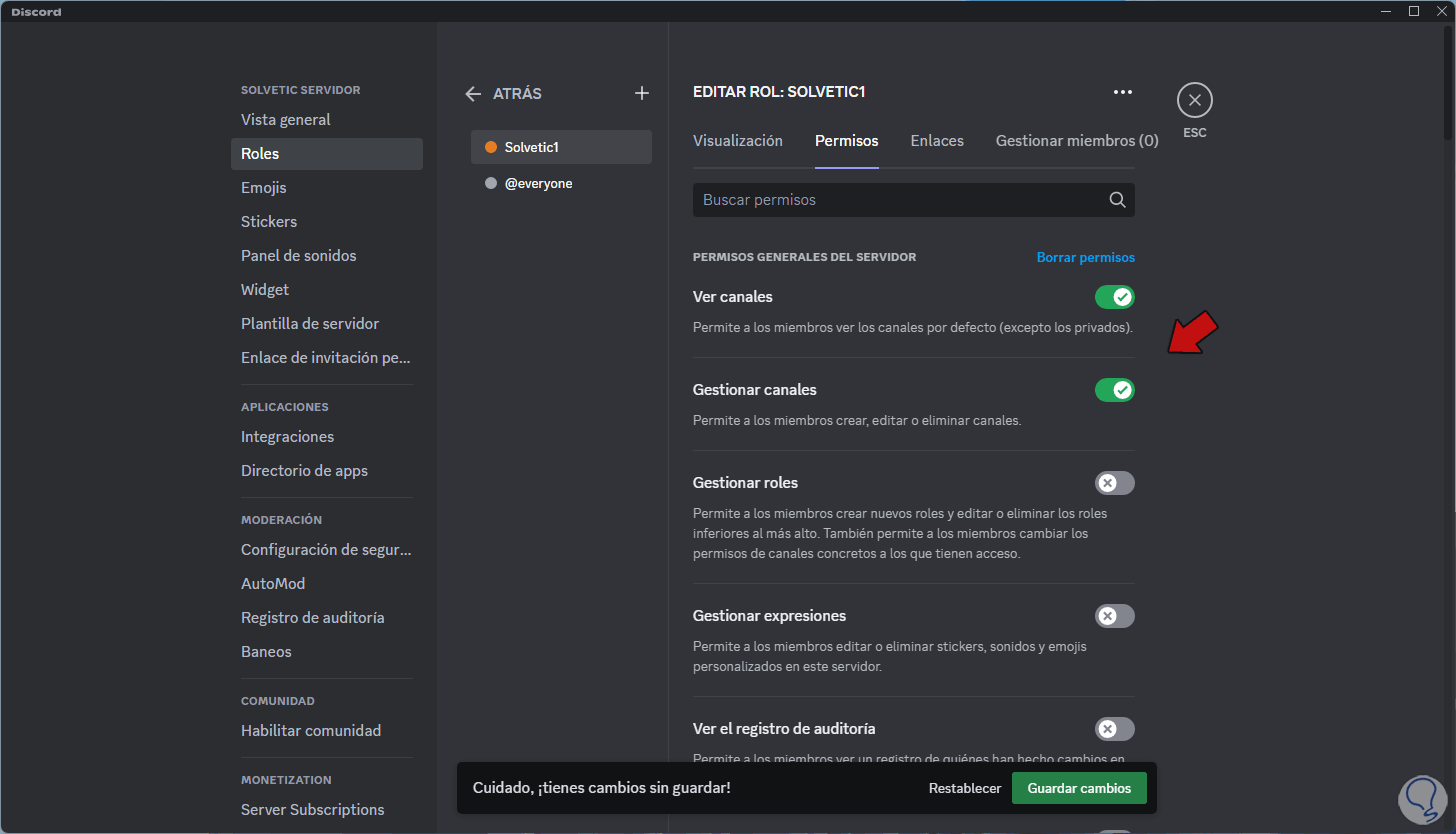
Task: Click the Guardar cambios button
Action: 1078,788
